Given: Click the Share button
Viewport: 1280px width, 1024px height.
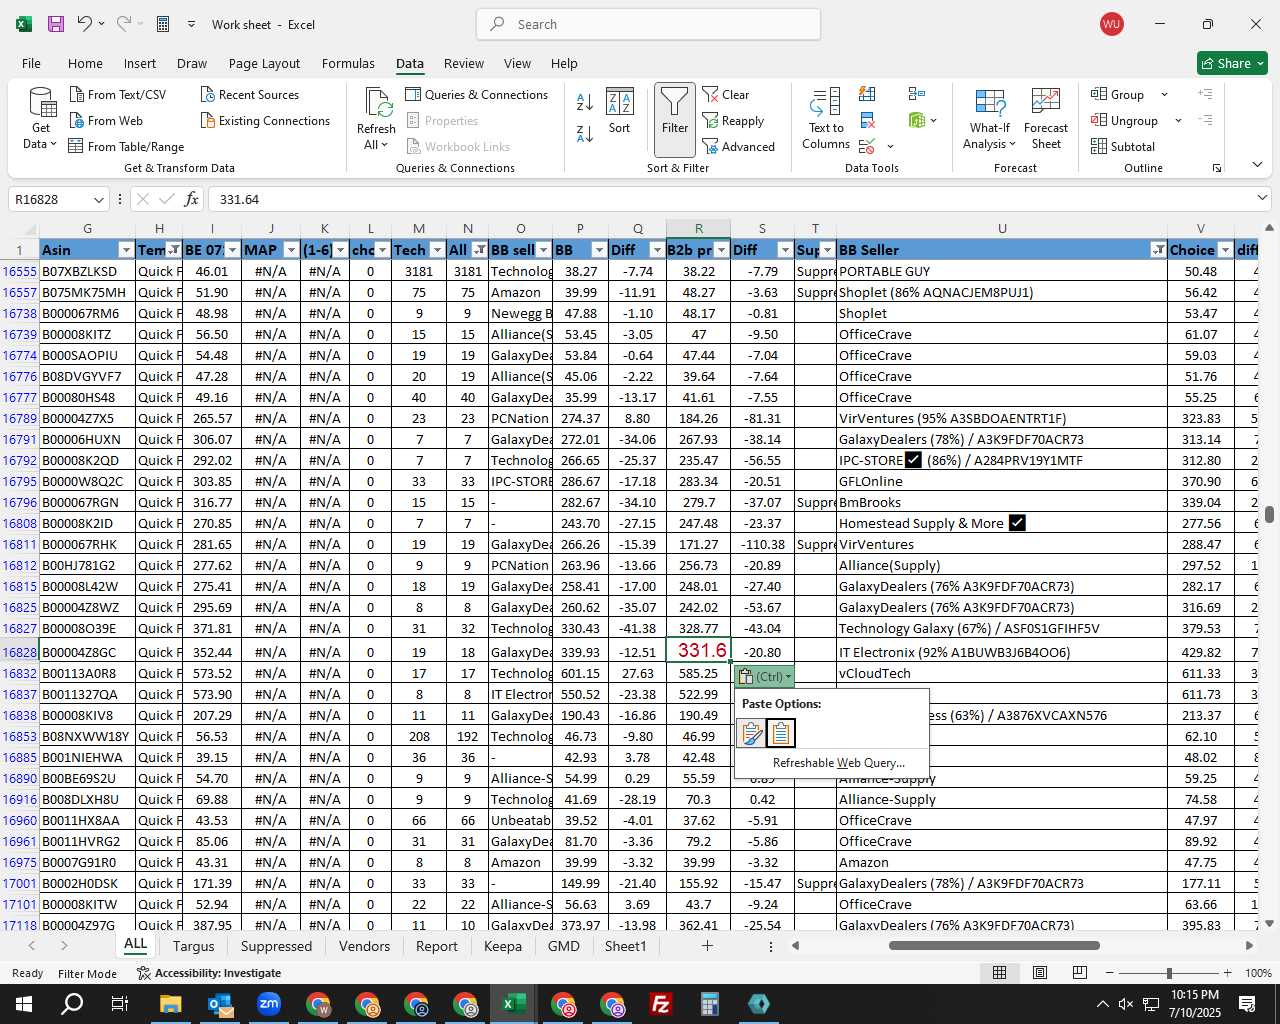Looking at the screenshot, I should (x=1232, y=63).
